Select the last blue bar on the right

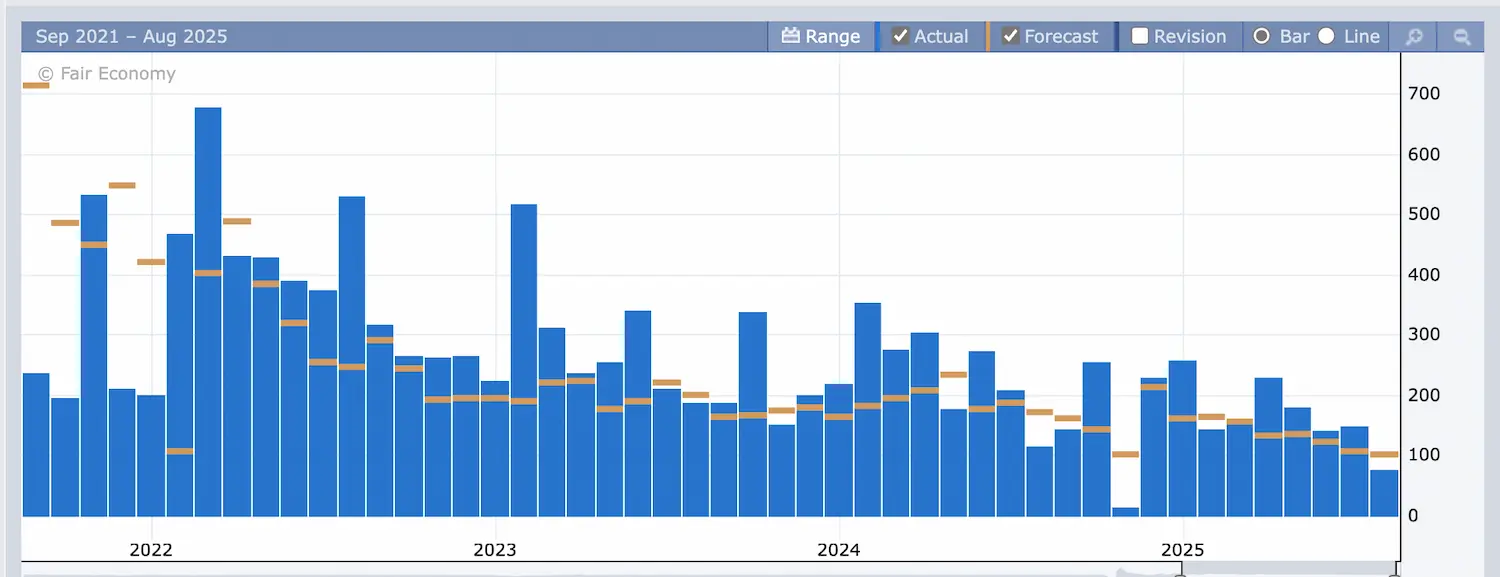point(1384,493)
